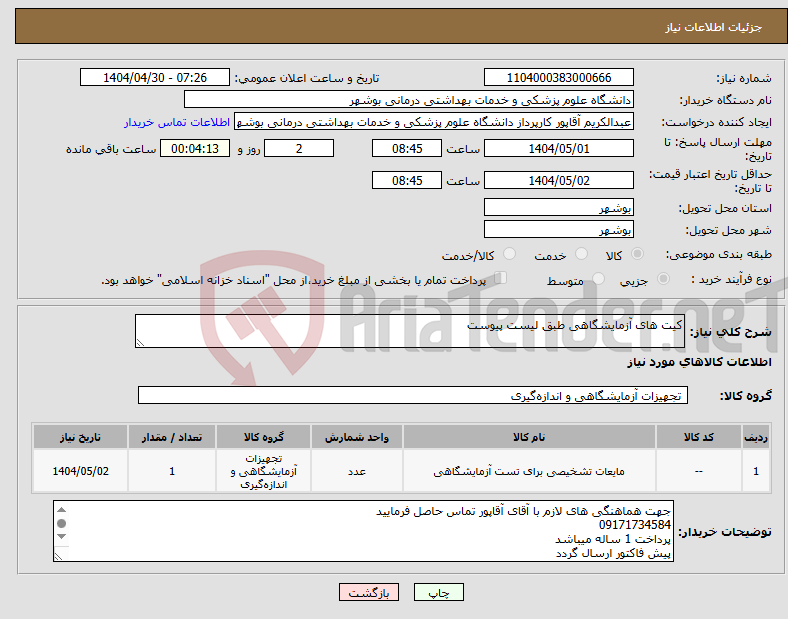Image resolution: width=788 pixels, height=619 pixels.
Task: Click the scroll up arrow in buyer notes
Action: tap(62, 509)
